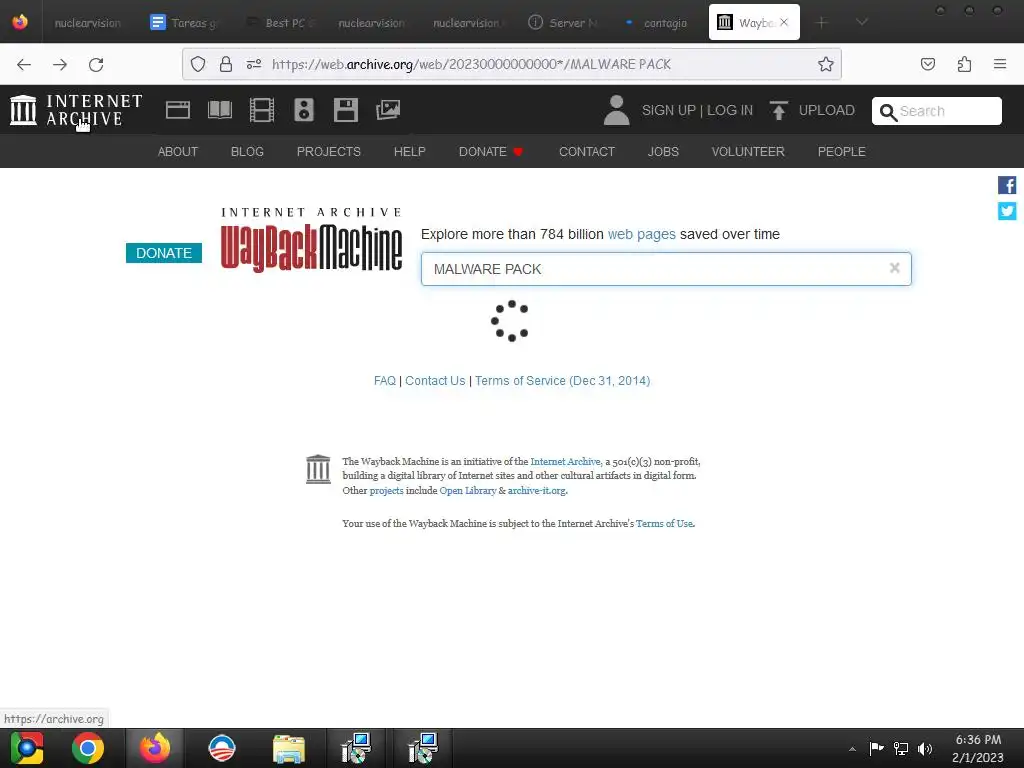Open the ABOUT menu item
The width and height of the screenshot is (1024, 768).
(178, 152)
